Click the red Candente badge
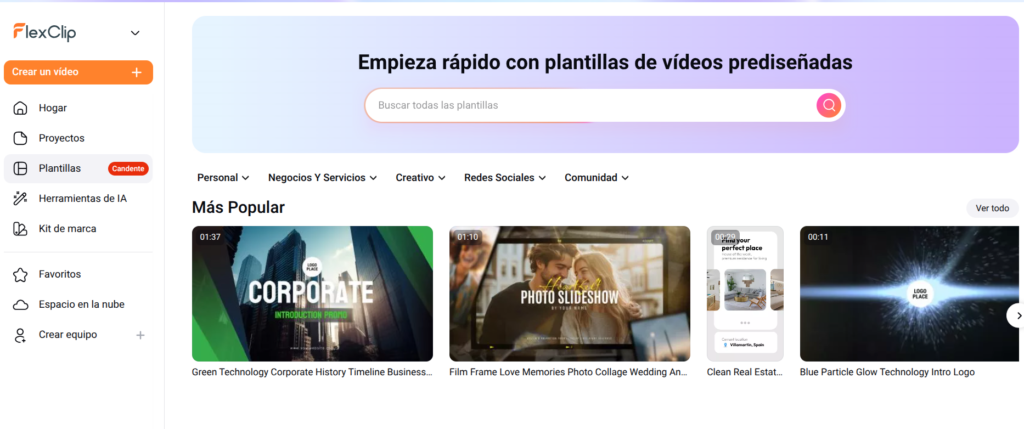 128,168
